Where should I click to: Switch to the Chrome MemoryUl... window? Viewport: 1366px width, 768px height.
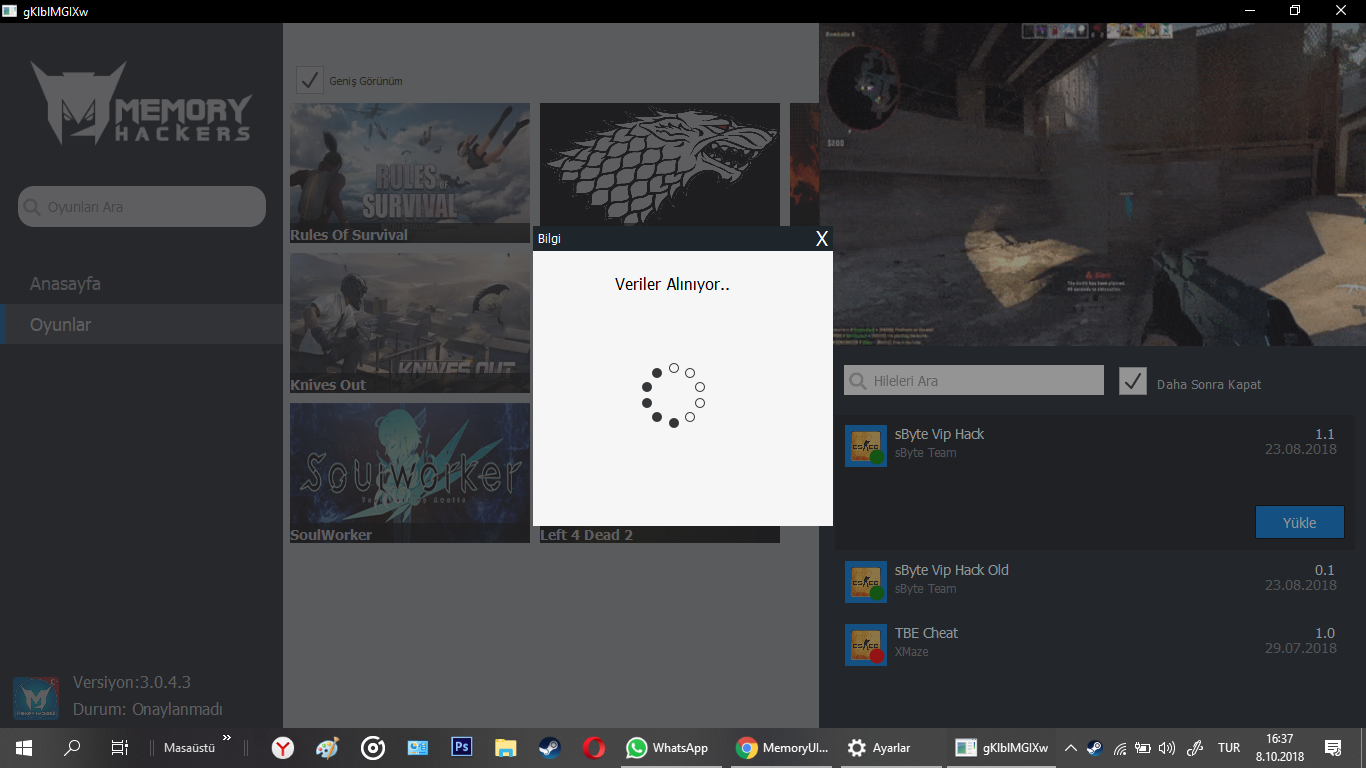coord(782,748)
